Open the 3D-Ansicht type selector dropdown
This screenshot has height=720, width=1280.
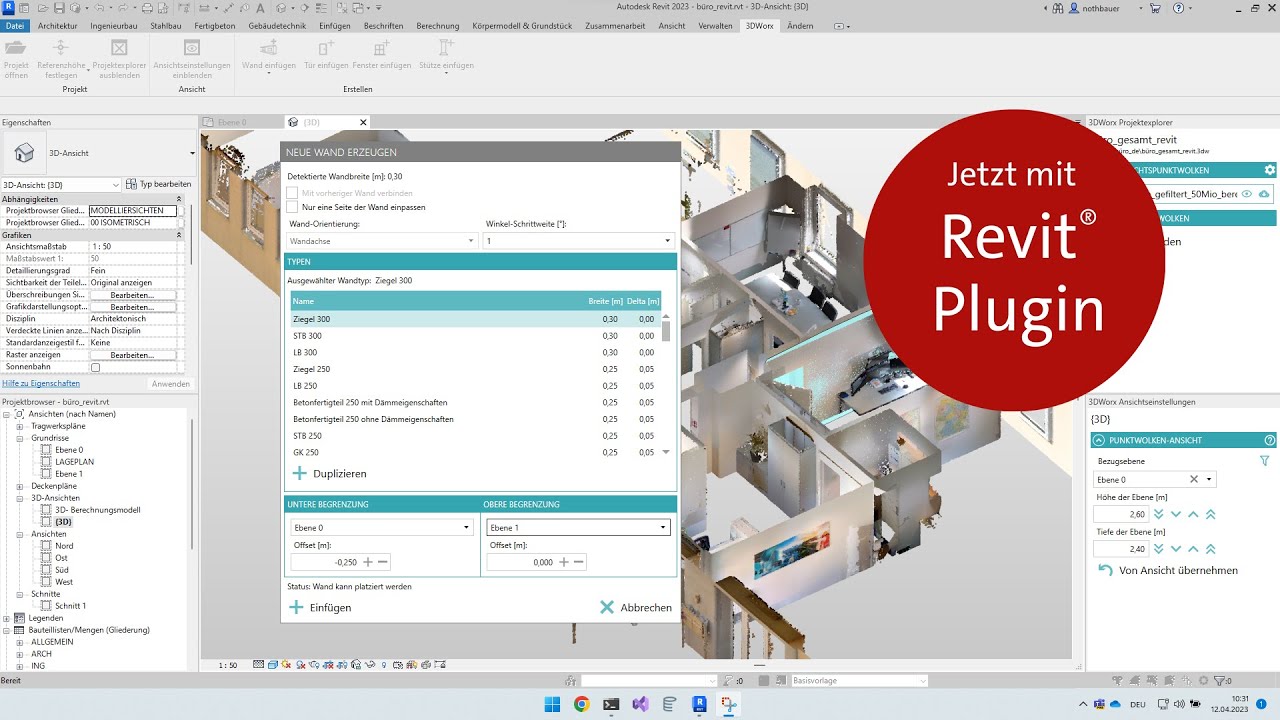192,153
